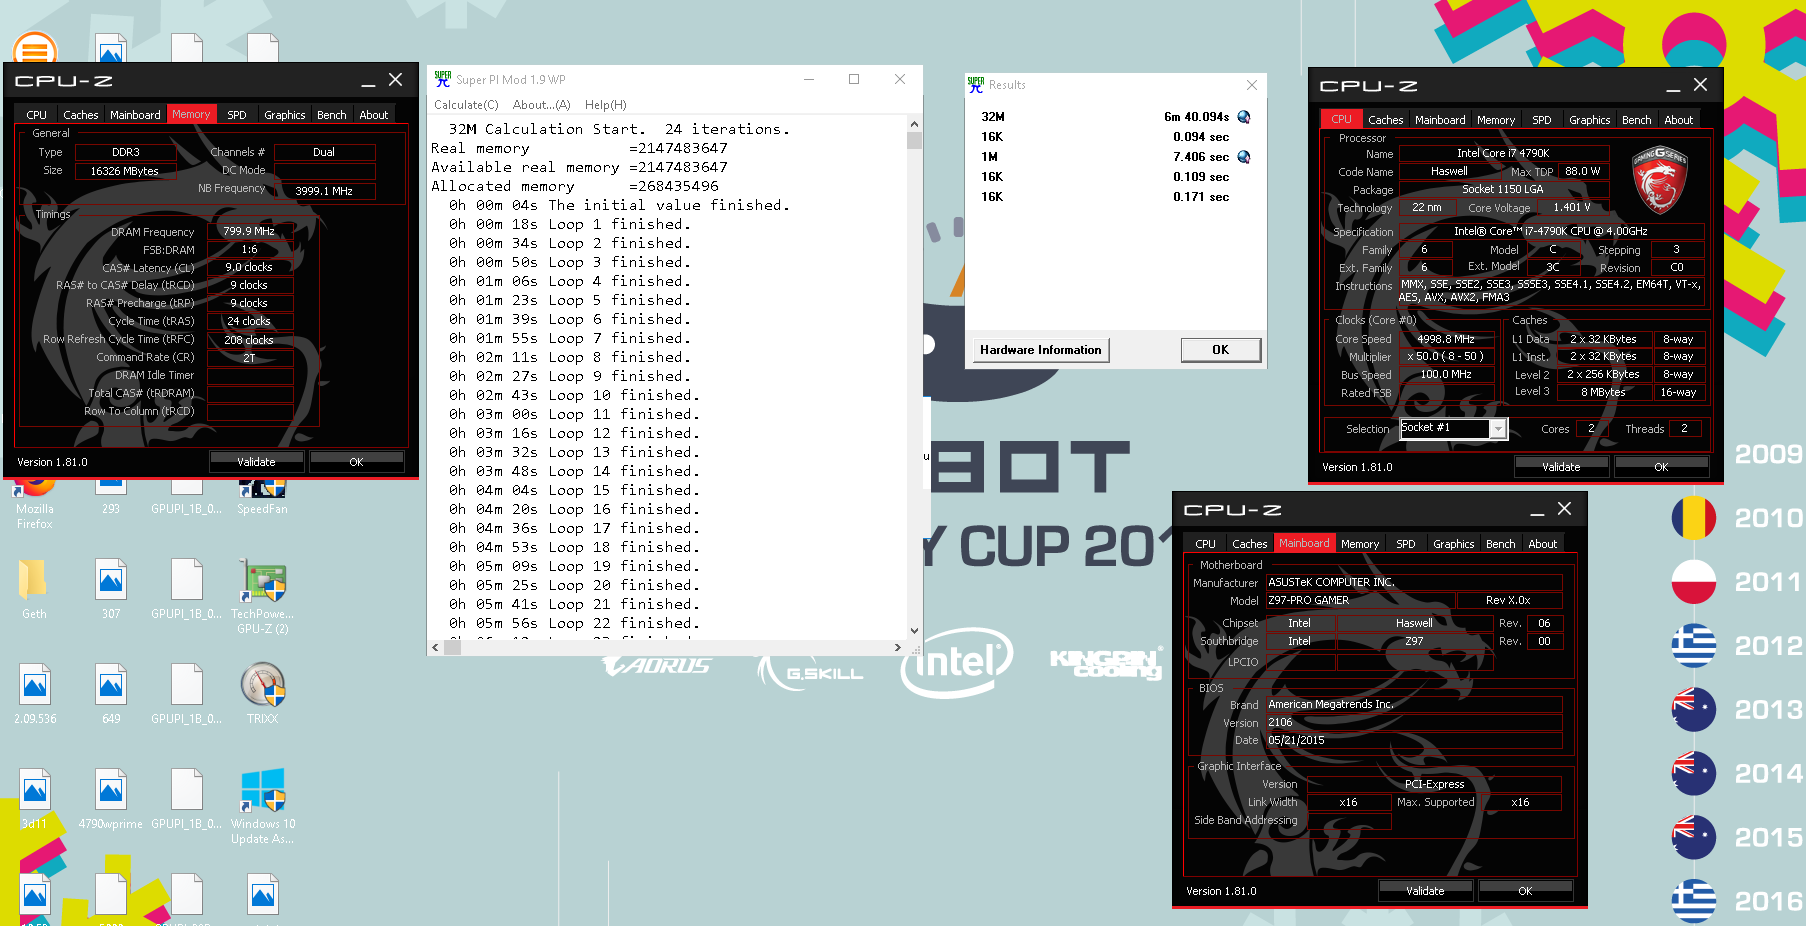This screenshot has height=926, width=1806.
Task: Click OK in Mainboard CPU-Z window
Action: click(x=1525, y=891)
